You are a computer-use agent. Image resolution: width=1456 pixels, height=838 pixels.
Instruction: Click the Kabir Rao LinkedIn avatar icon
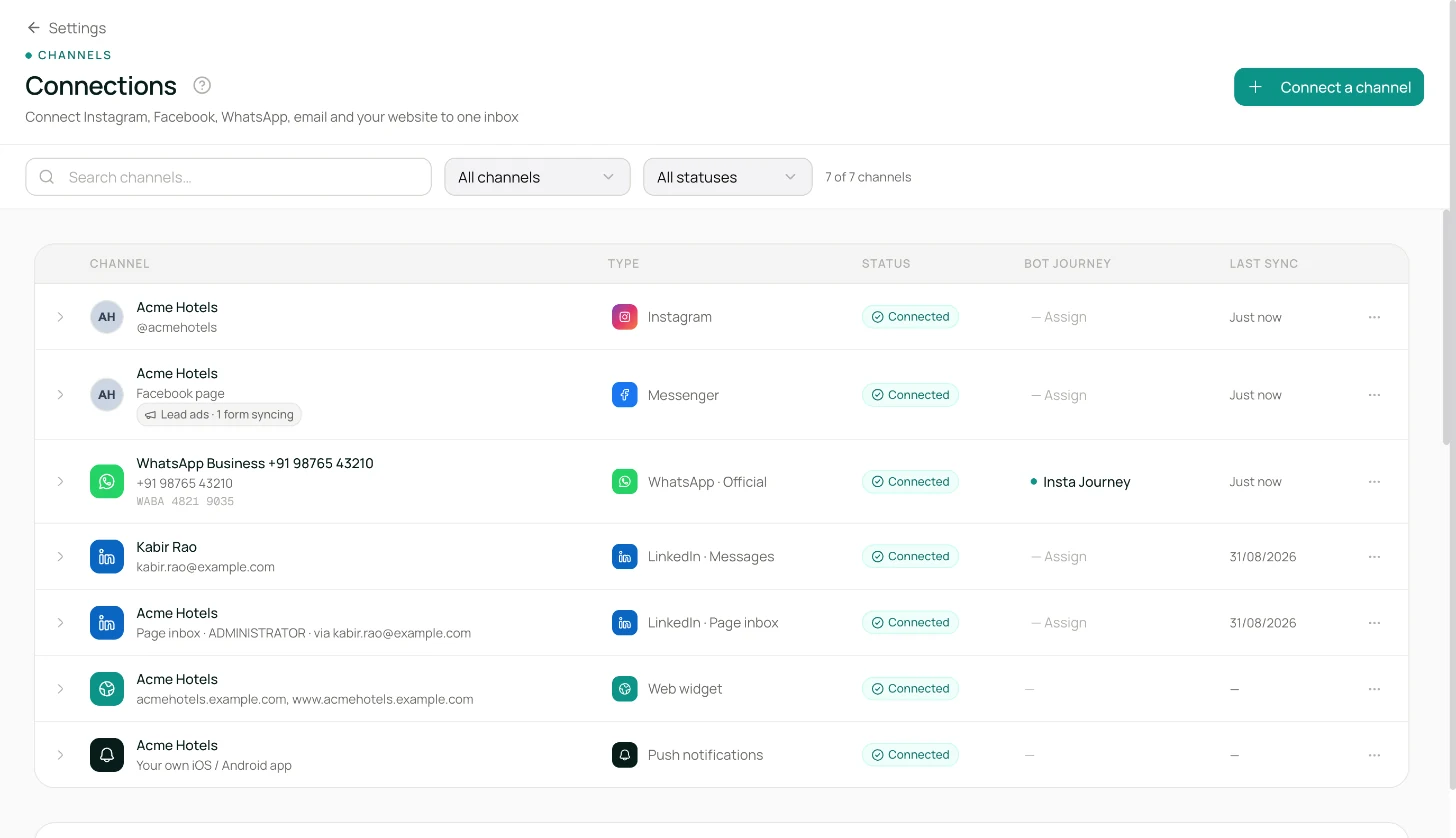click(x=107, y=556)
